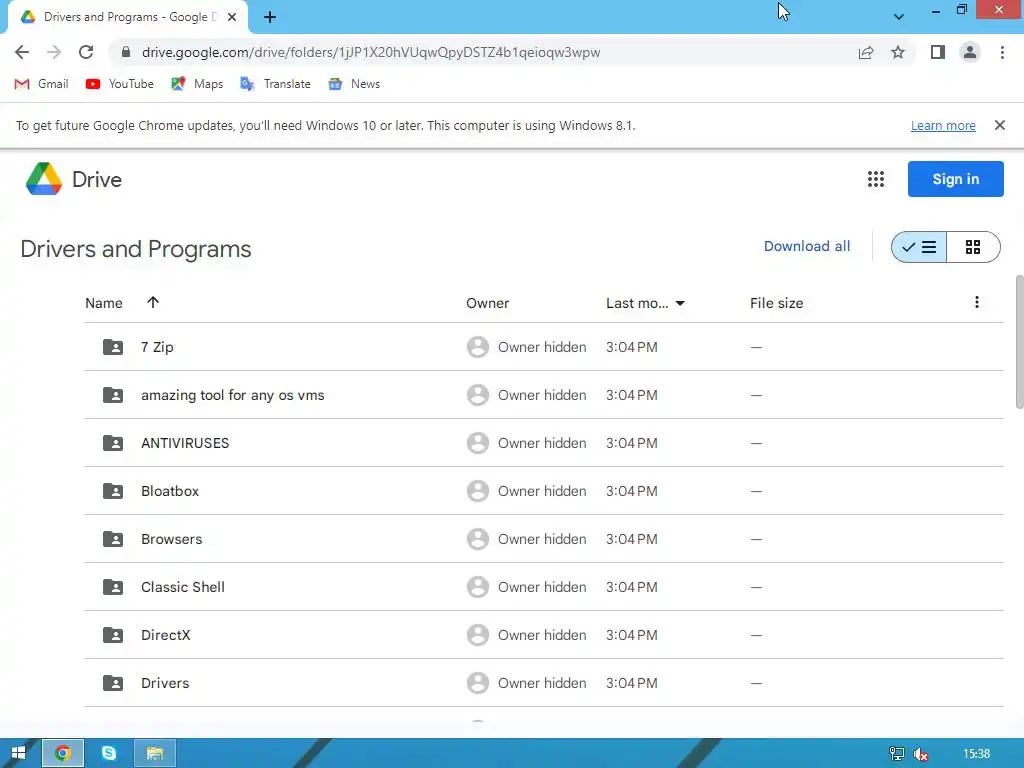Click the owner avatar in the 7 Zip row
This screenshot has width=1024, height=768.
click(478, 347)
